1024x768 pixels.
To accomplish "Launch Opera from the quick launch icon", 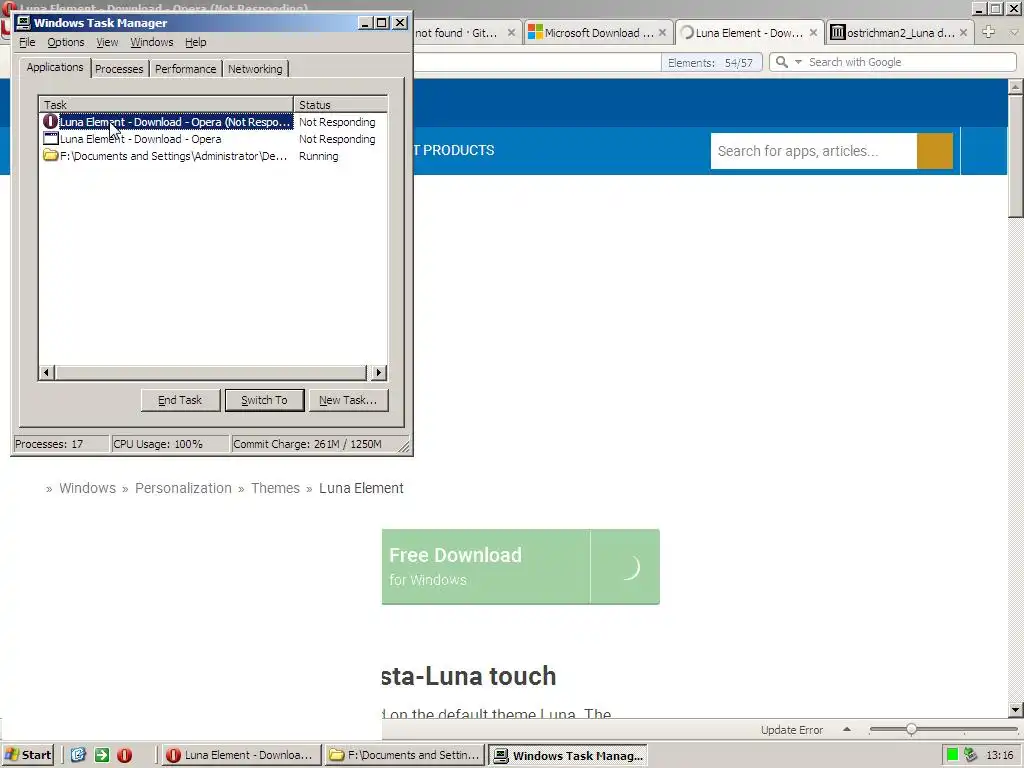I will pos(125,755).
